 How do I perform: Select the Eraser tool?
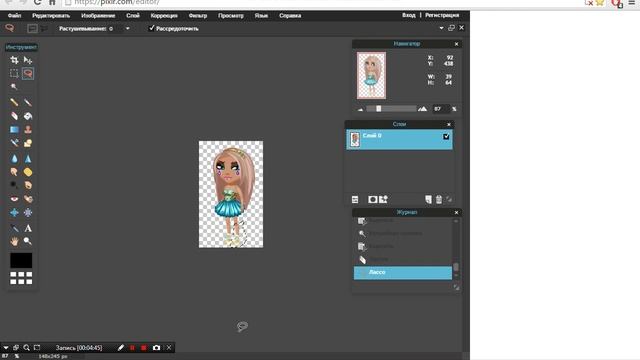coord(14,116)
